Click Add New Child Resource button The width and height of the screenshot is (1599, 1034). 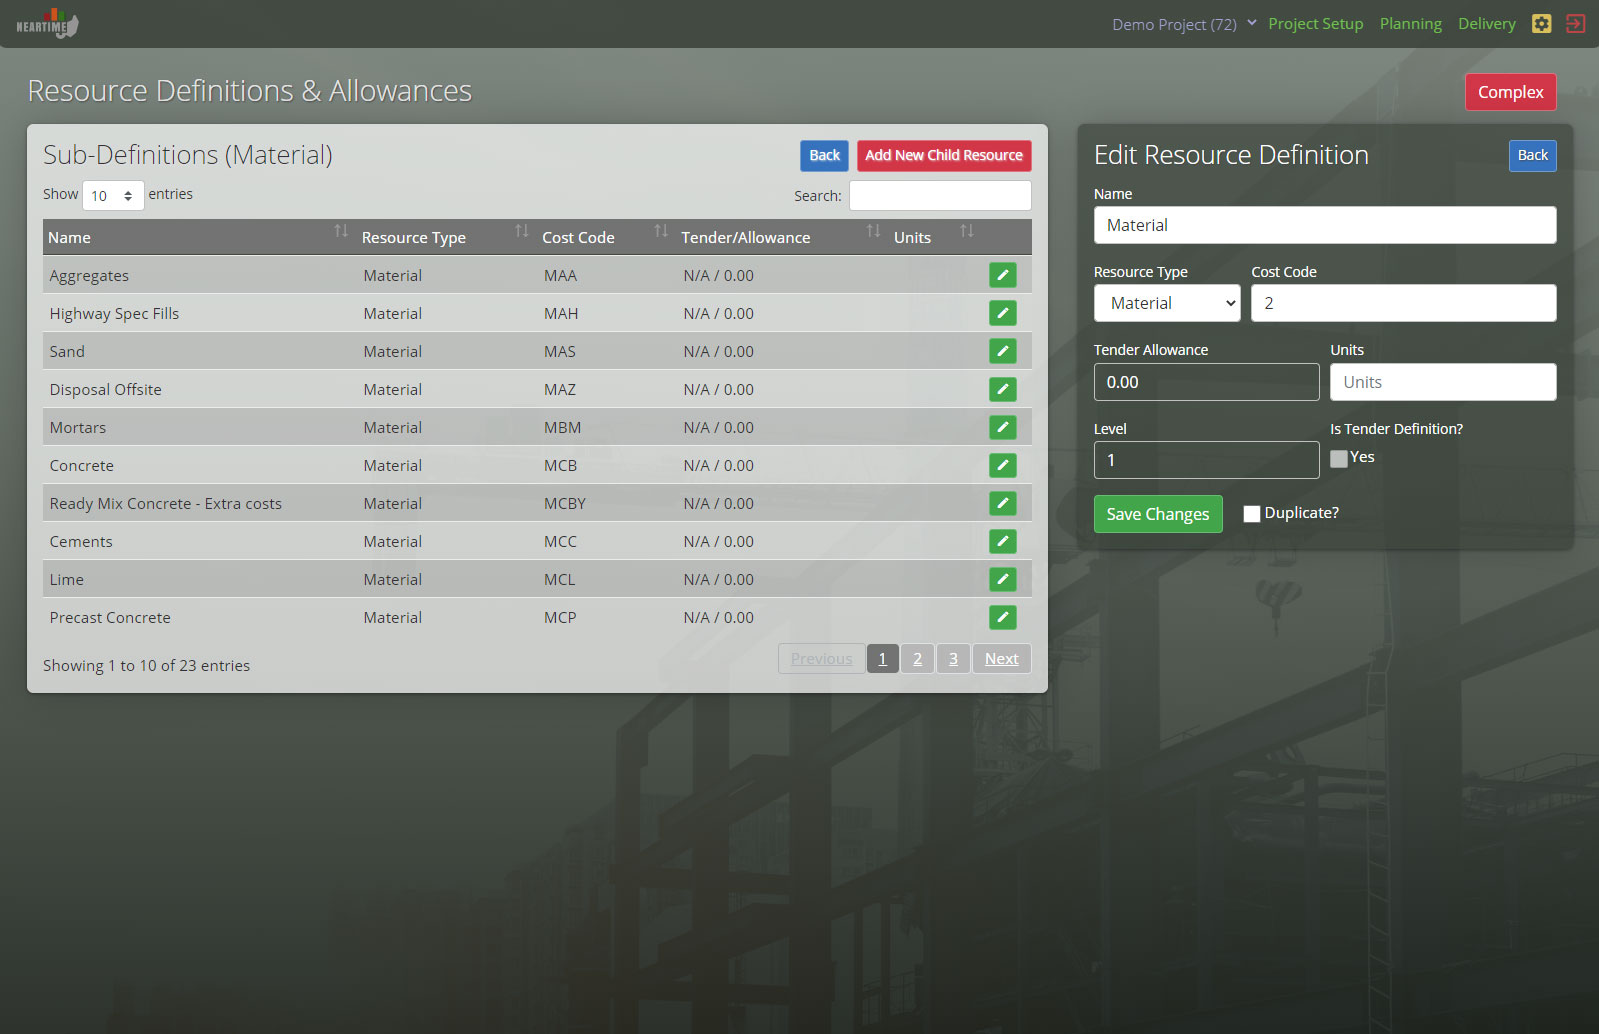pos(943,156)
